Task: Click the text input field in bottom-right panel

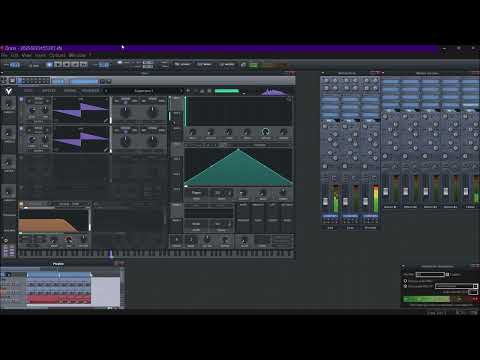Action: [x=430, y=274]
